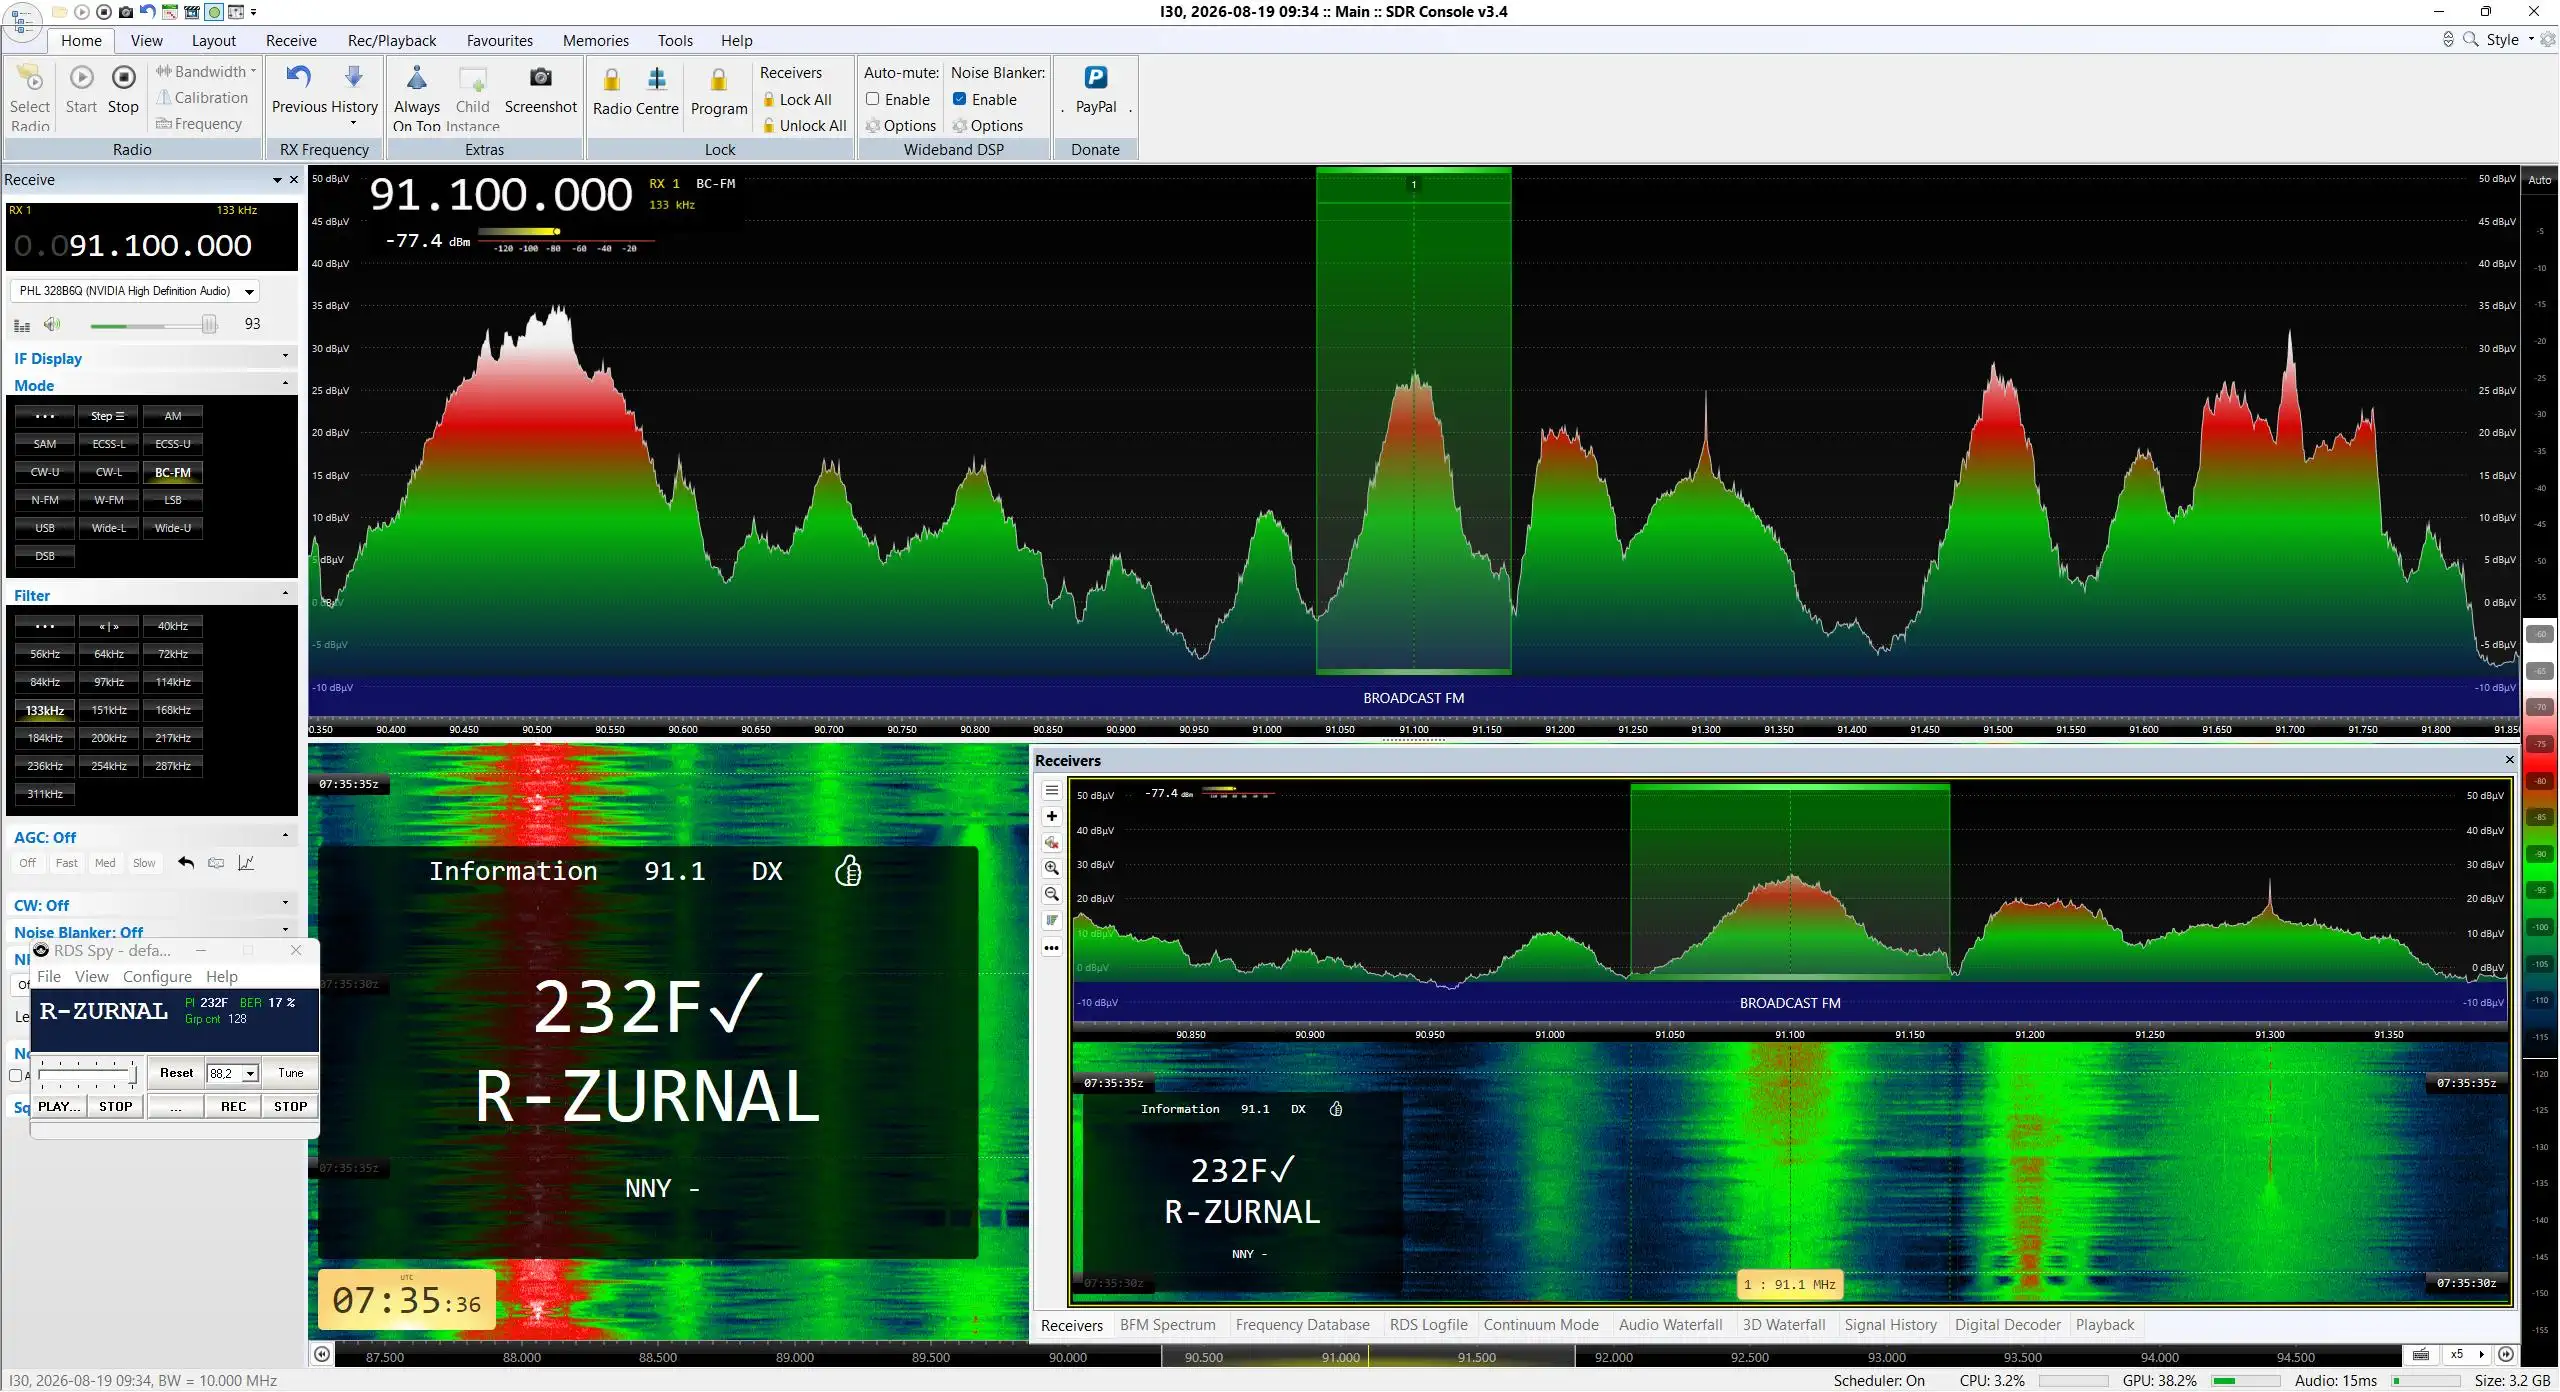Click the plus icon in Receivers panel
Viewport: 2560px width, 1392px height.
(1051, 816)
